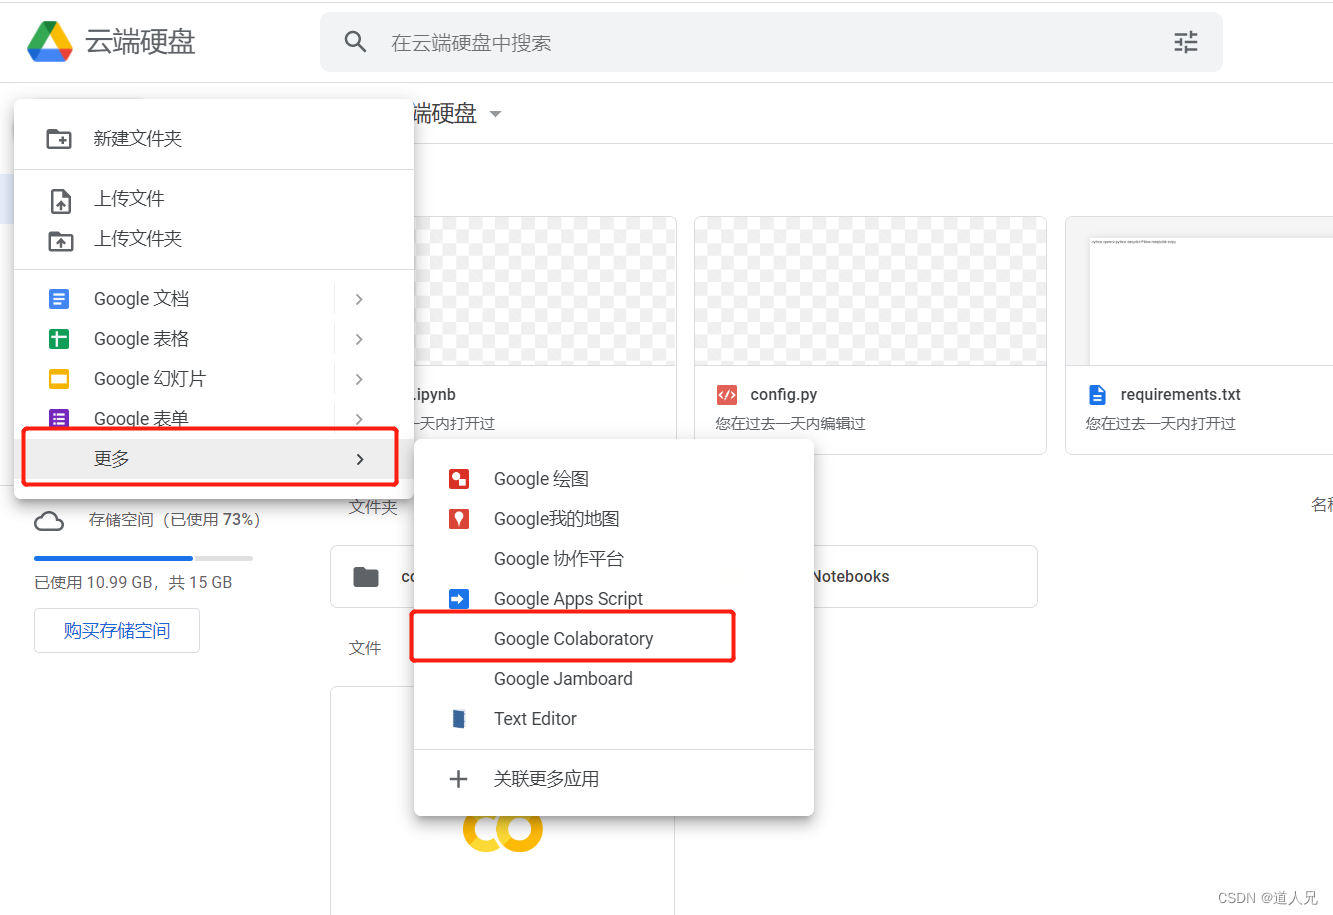This screenshot has height=915, width=1333.
Task: Click the Text Editor icon
Action: point(459,719)
